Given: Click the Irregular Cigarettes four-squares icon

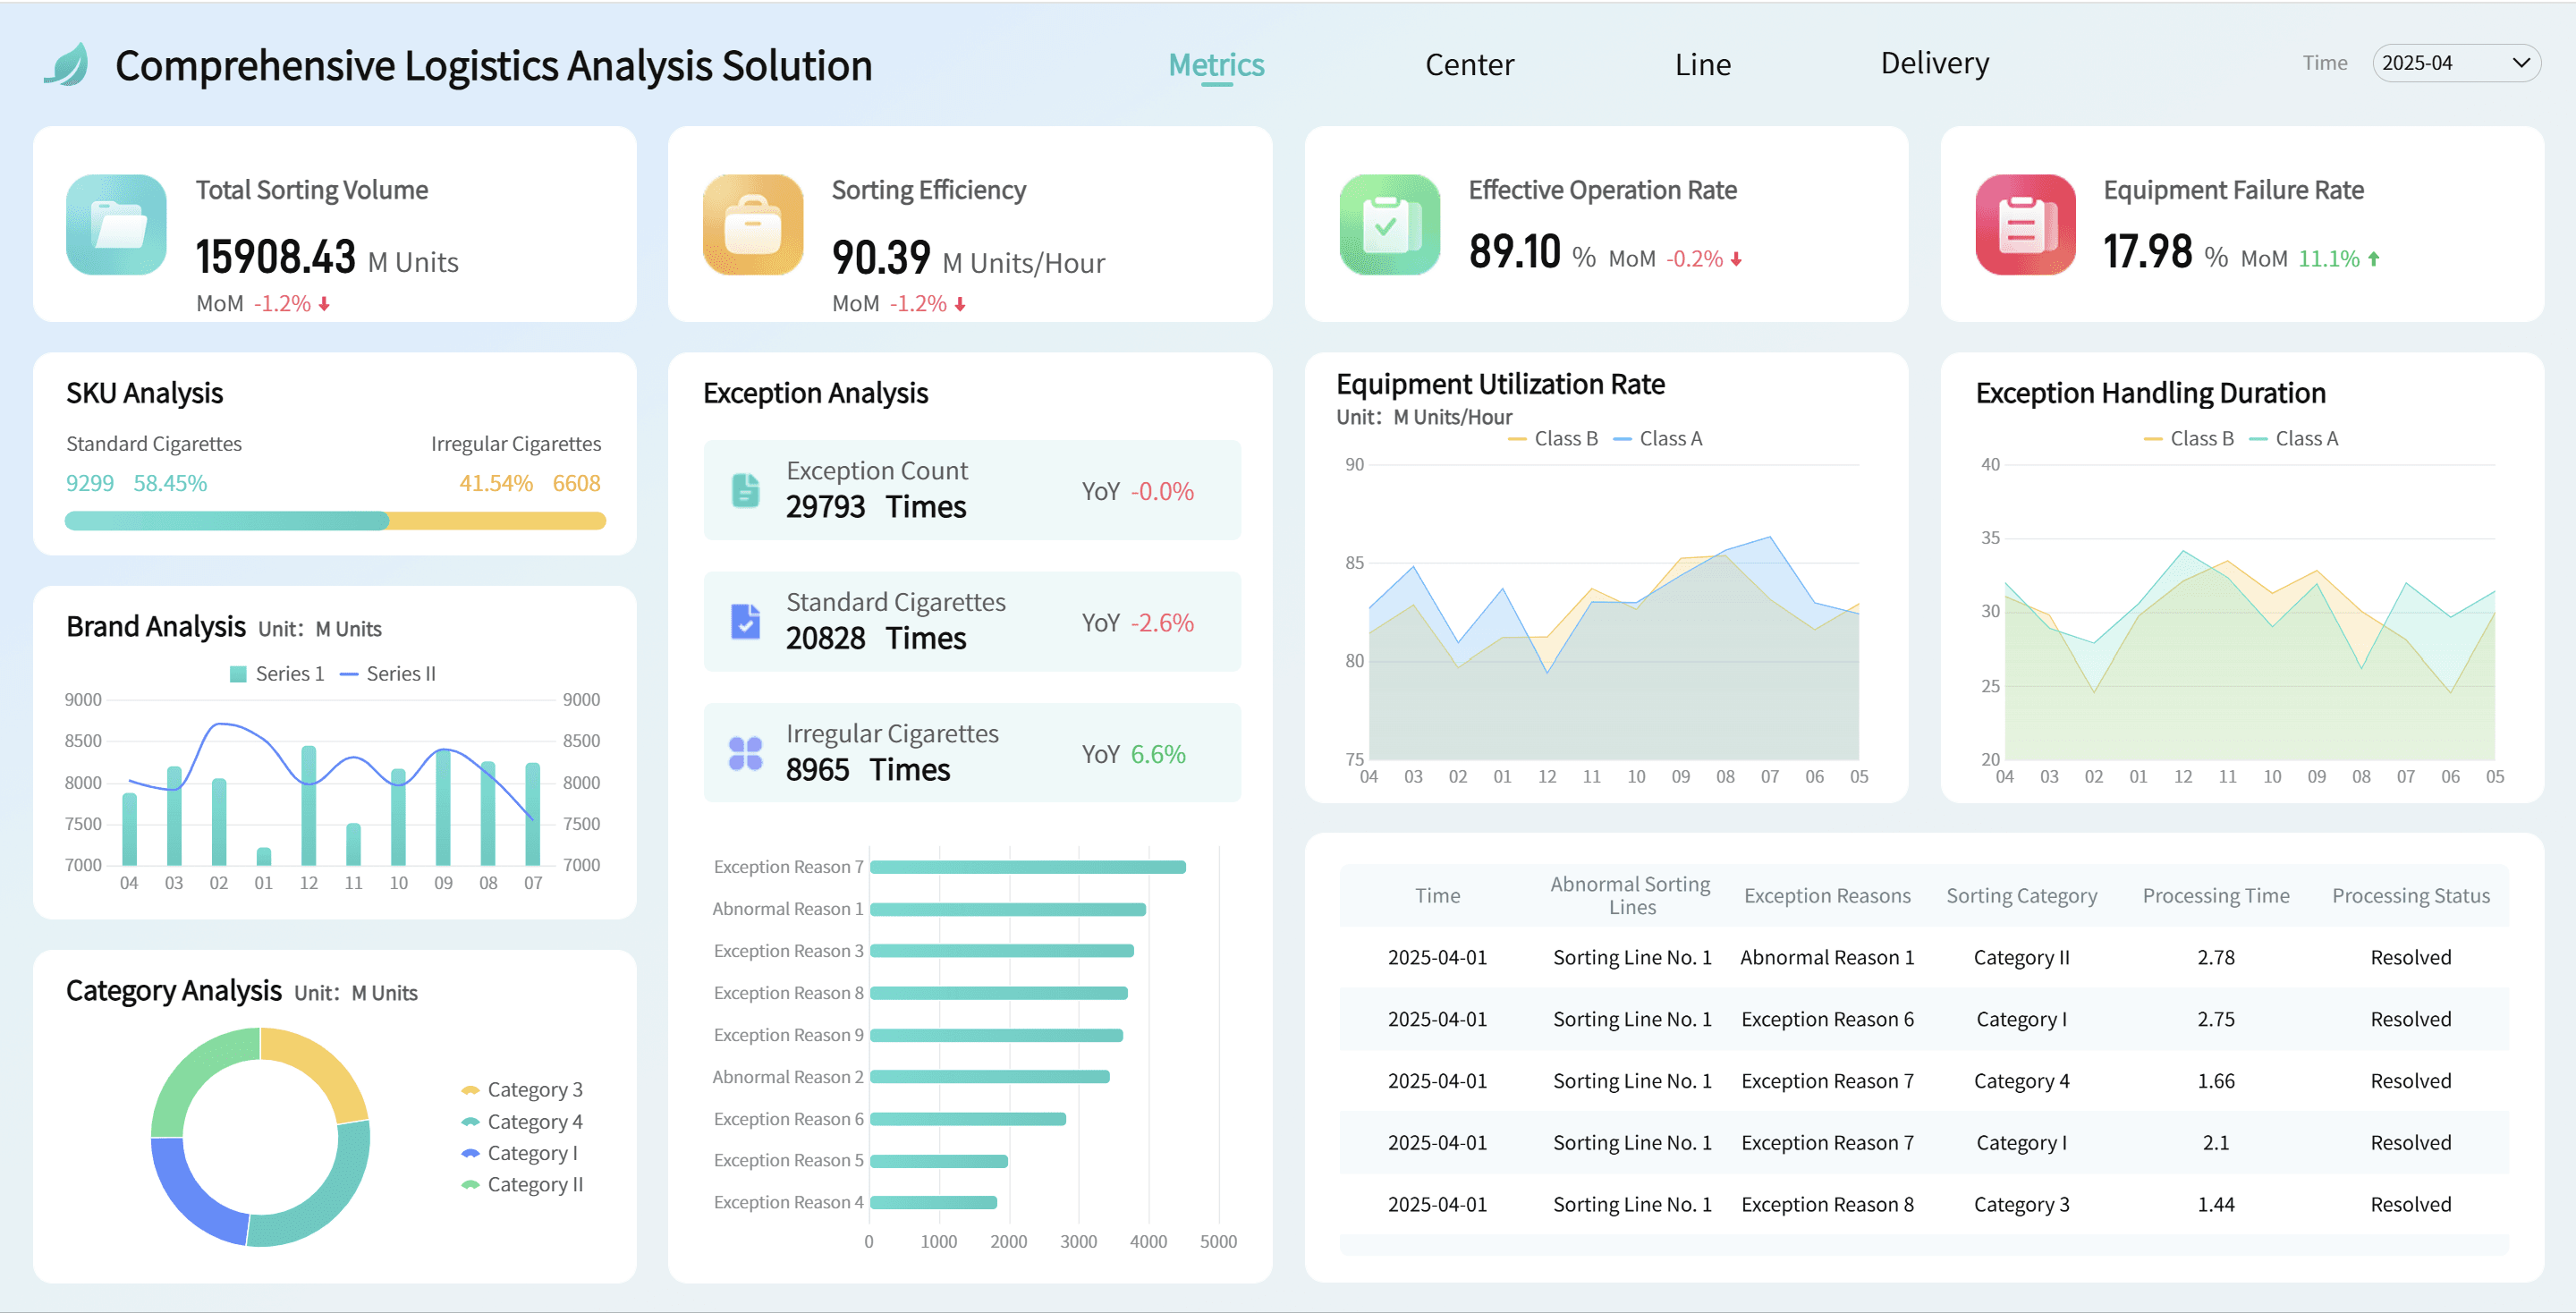Looking at the screenshot, I should (746, 753).
